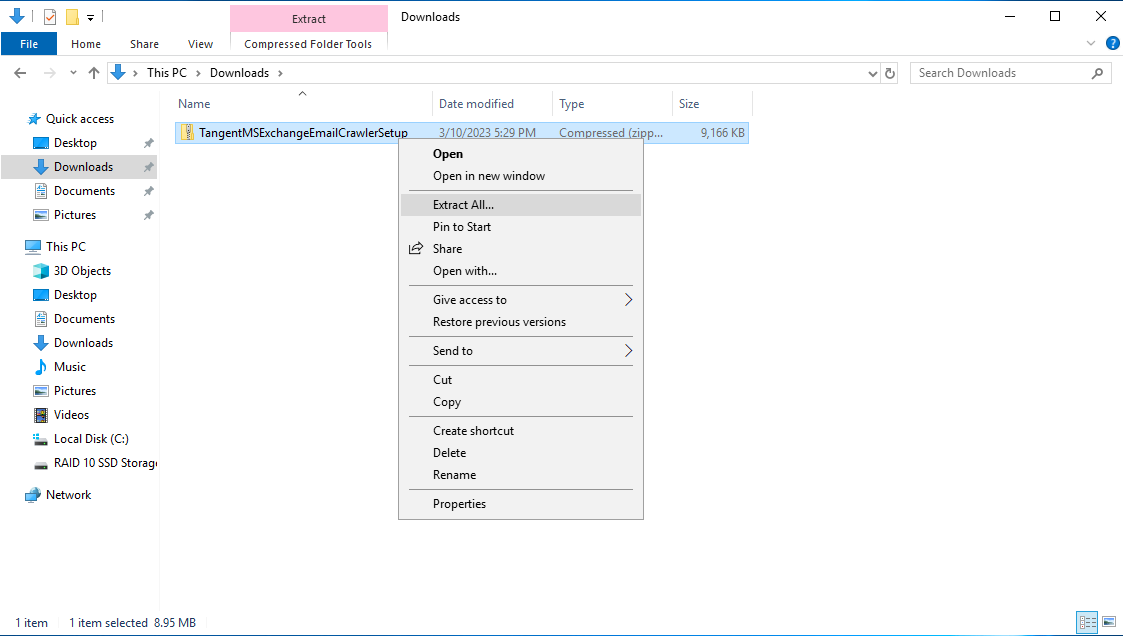This screenshot has height=636, width=1123.
Task: Switch to large icons view in status bar
Action: [1109, 622]
